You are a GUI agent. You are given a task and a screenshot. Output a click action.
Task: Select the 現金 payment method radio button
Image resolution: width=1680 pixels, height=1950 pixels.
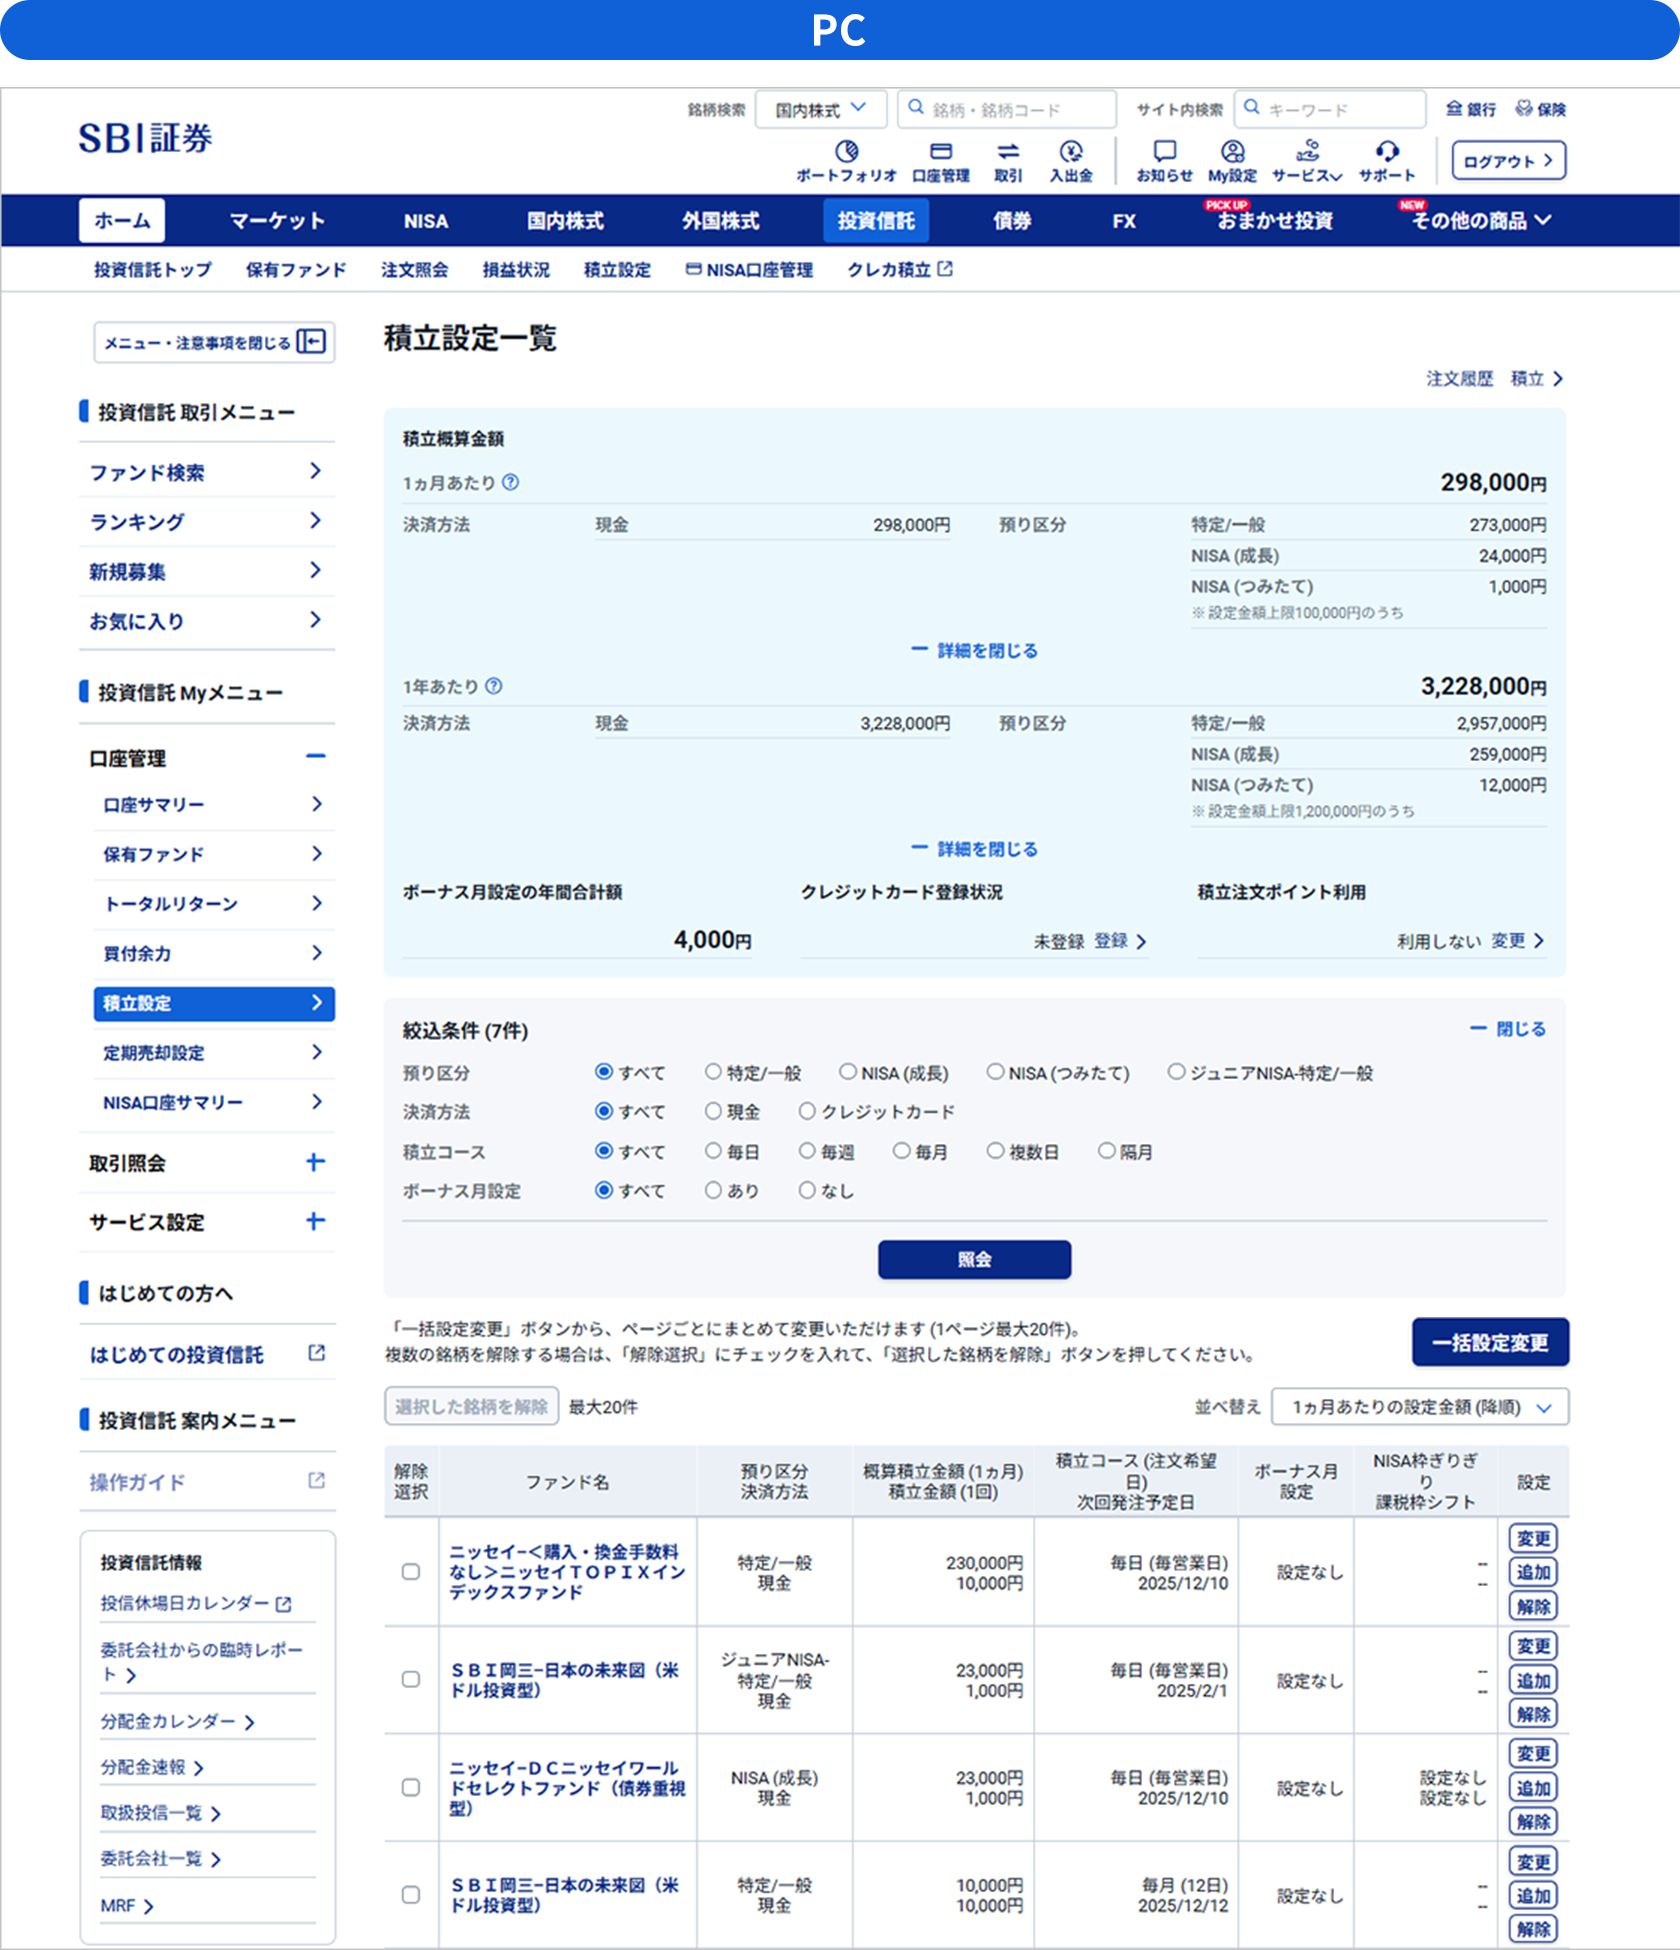click(712, 1111)
